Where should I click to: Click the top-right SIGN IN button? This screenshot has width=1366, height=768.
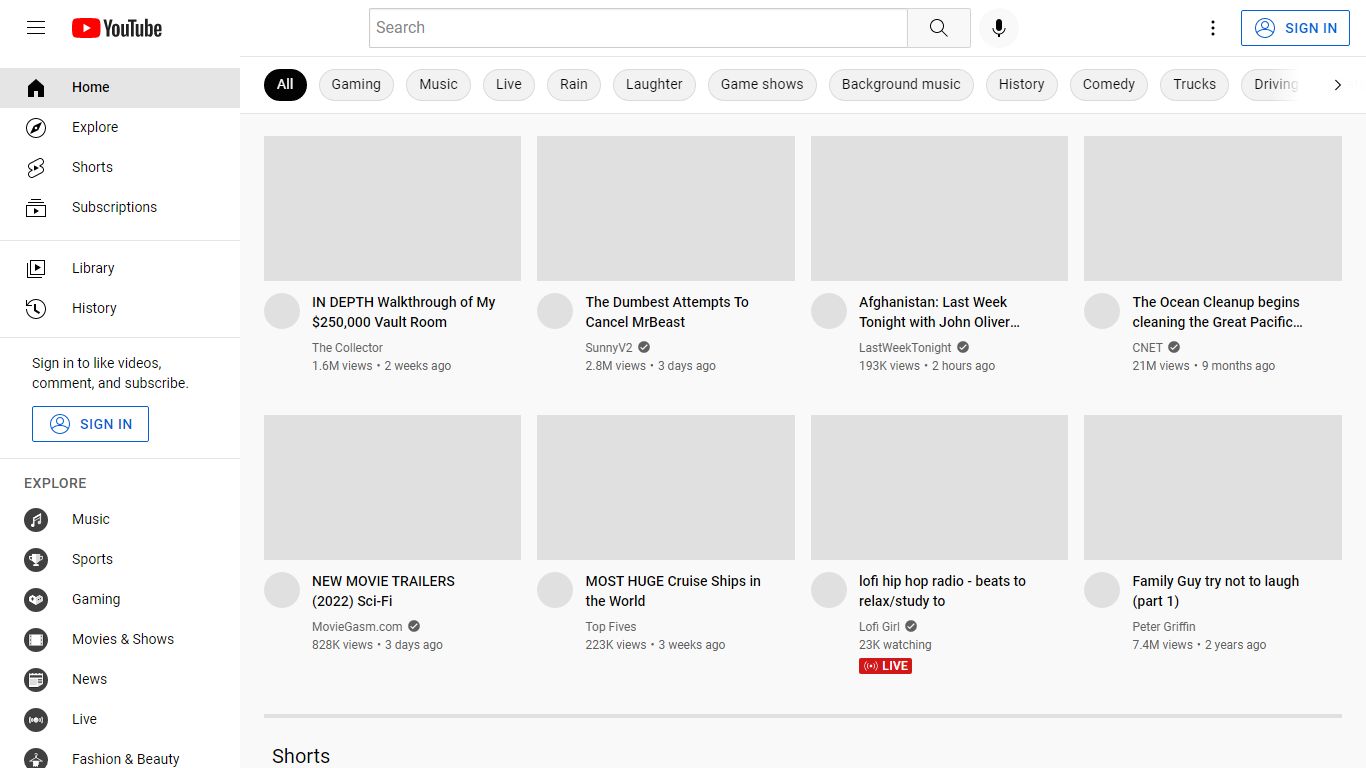coord(1295,28)
